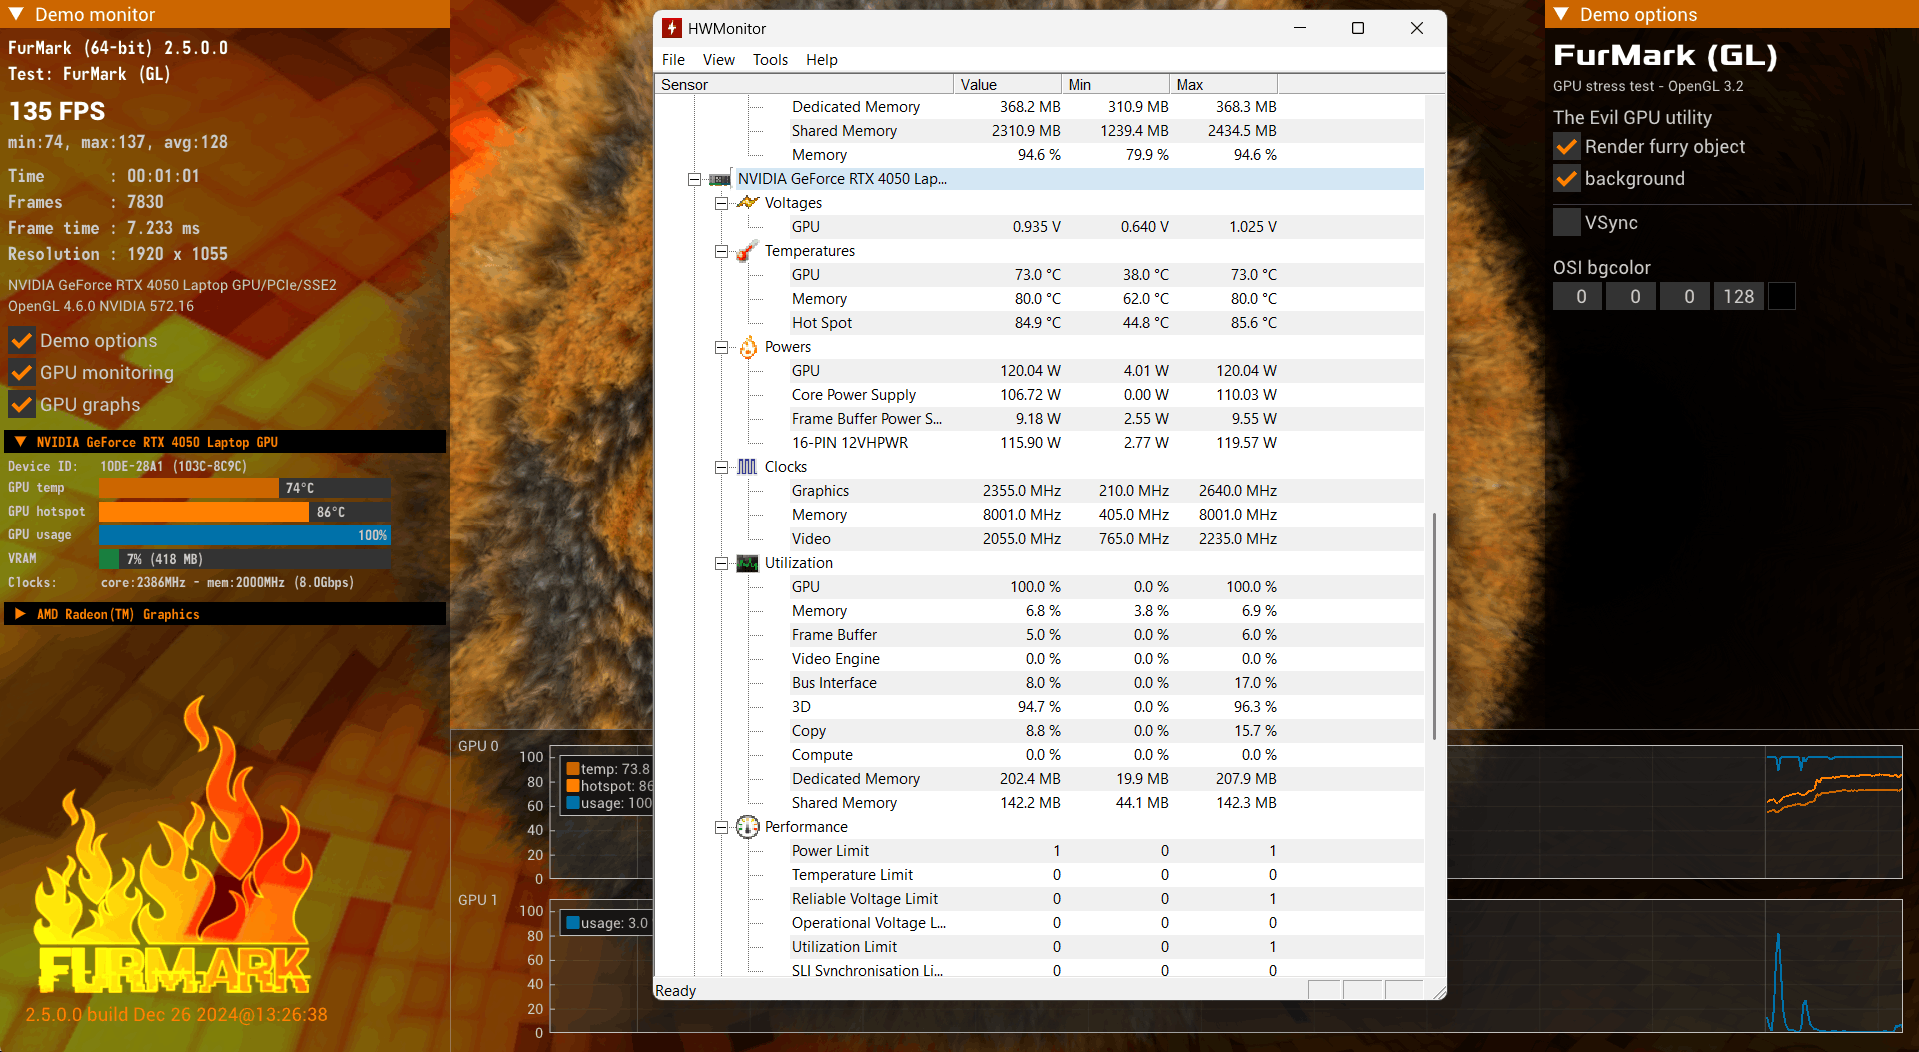This screenshot has height=1052, width=1919.
Task: Collapse the Demo options panel triangle
Action: click(x=1561, y=14)
